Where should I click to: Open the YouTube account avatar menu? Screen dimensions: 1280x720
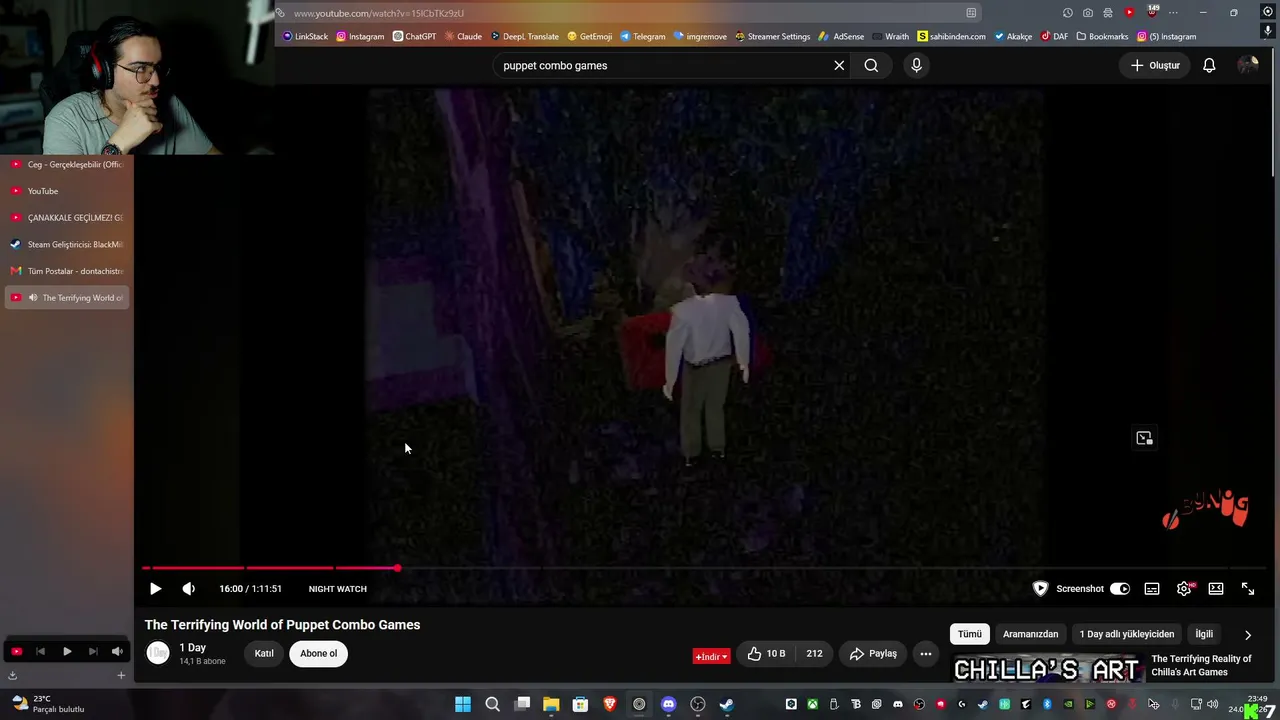tap(1248, 65)
